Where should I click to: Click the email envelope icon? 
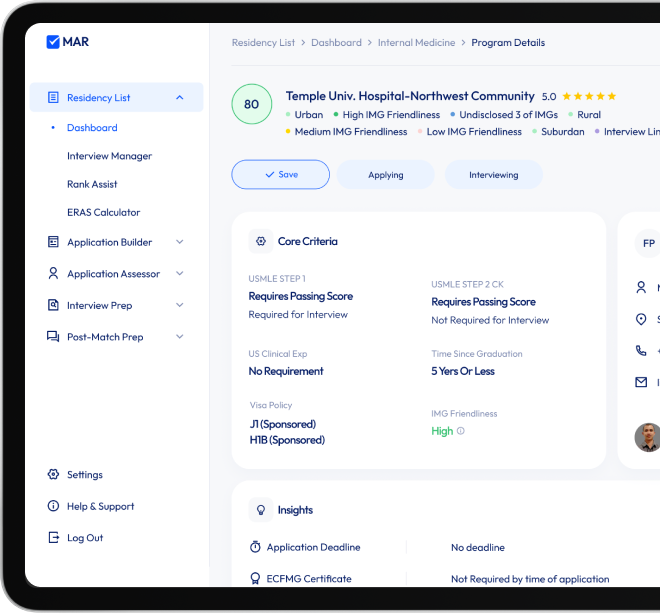pos(641,382)
